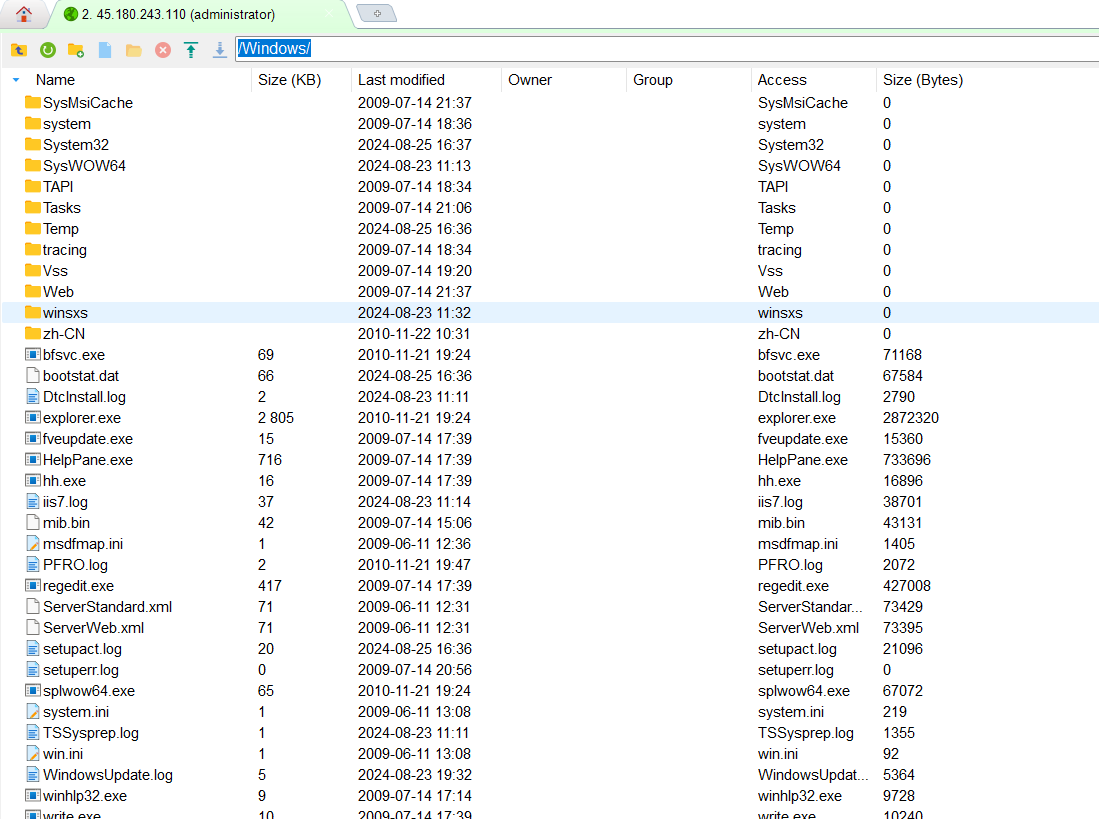Refresh the current folder with the green icon
Screen dimensions: 1099x819
point(48,50)
